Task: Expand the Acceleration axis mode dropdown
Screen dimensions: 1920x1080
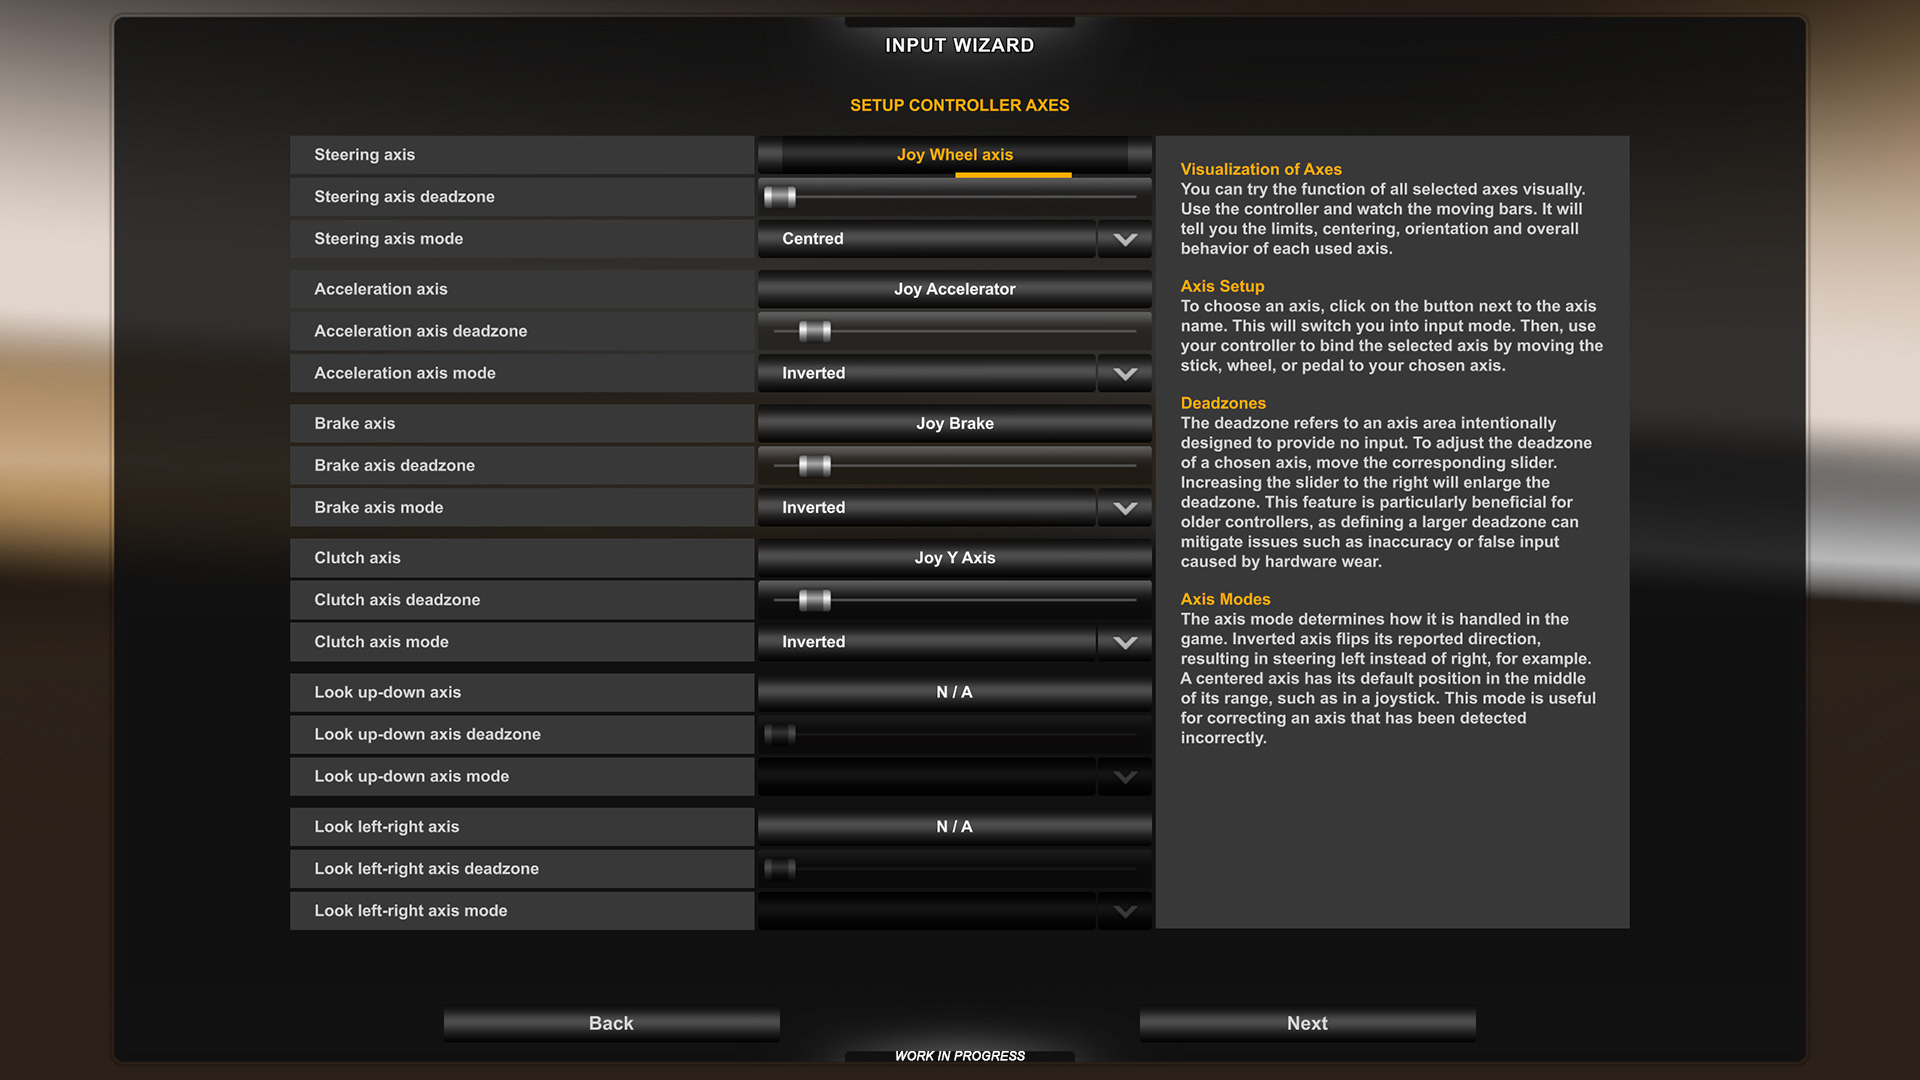Action: coord(1124,373)
